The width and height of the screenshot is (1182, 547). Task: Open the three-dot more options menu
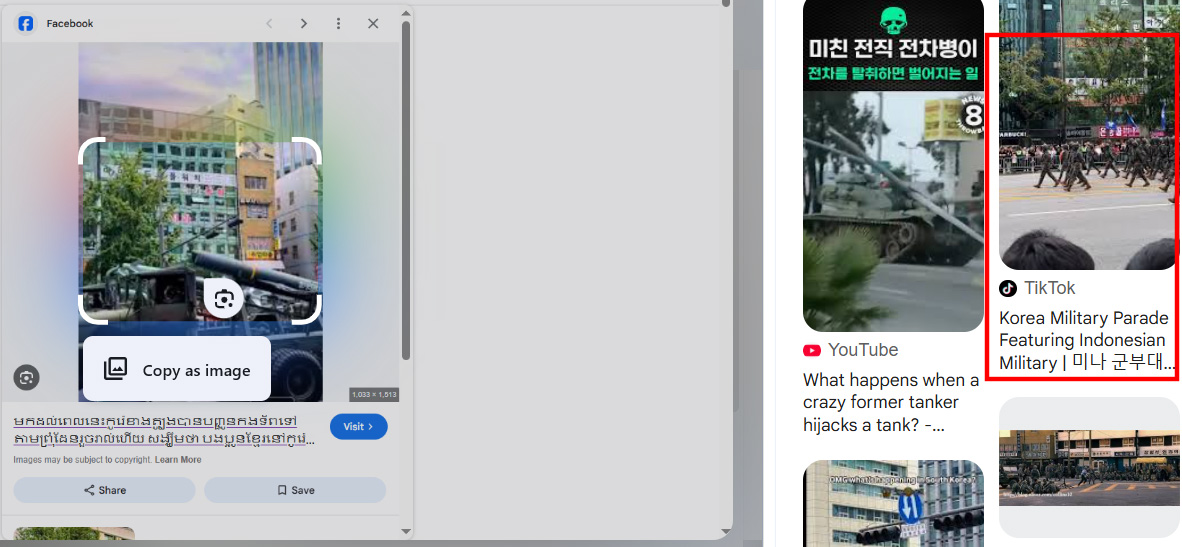[x=338, y=23]
